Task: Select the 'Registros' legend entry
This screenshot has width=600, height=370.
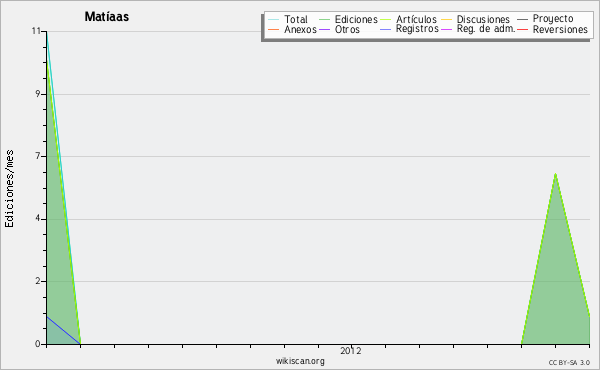Action: pos(417,29)
